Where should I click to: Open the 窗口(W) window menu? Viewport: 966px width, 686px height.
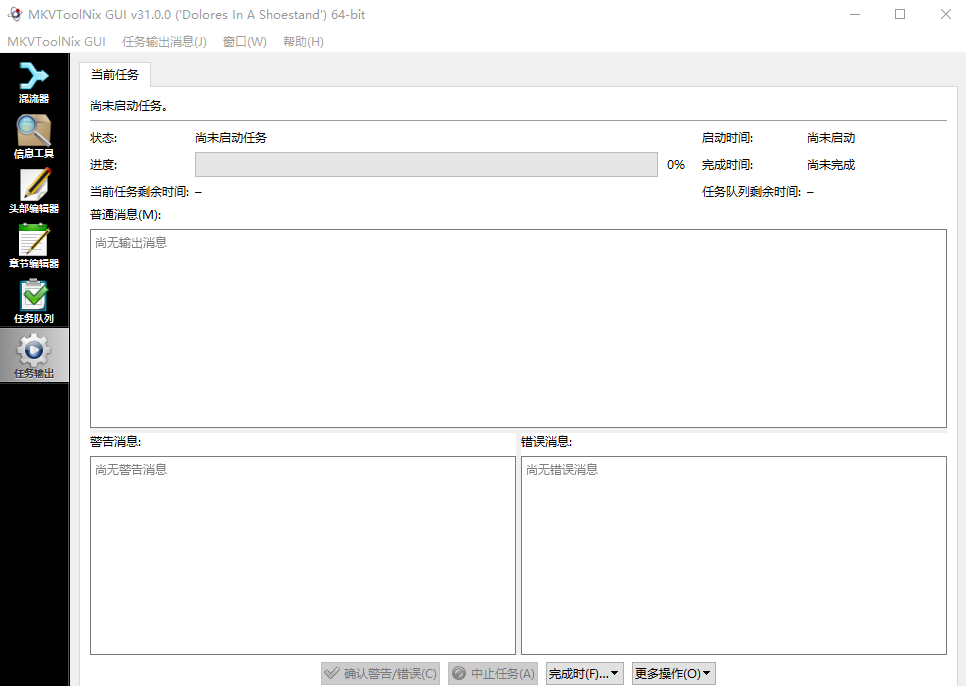coord(244,42)
